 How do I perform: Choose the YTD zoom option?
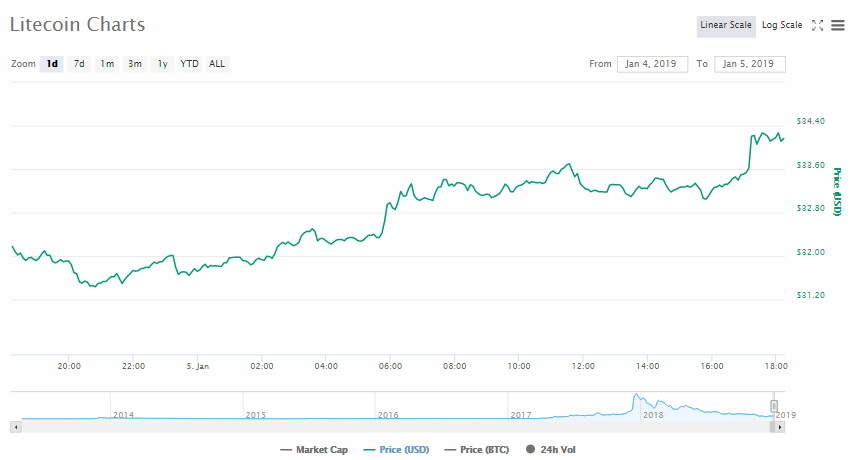[189, 64]
